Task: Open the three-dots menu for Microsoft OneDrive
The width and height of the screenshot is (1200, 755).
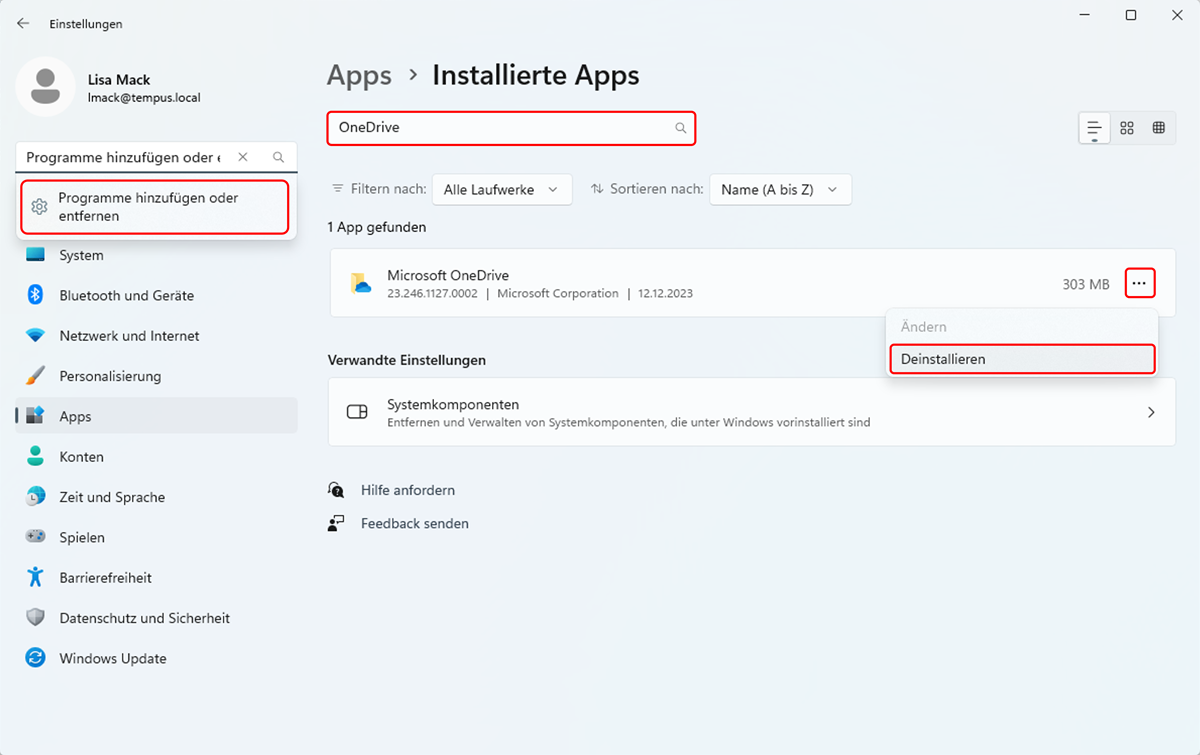Action: [1140, 284]
